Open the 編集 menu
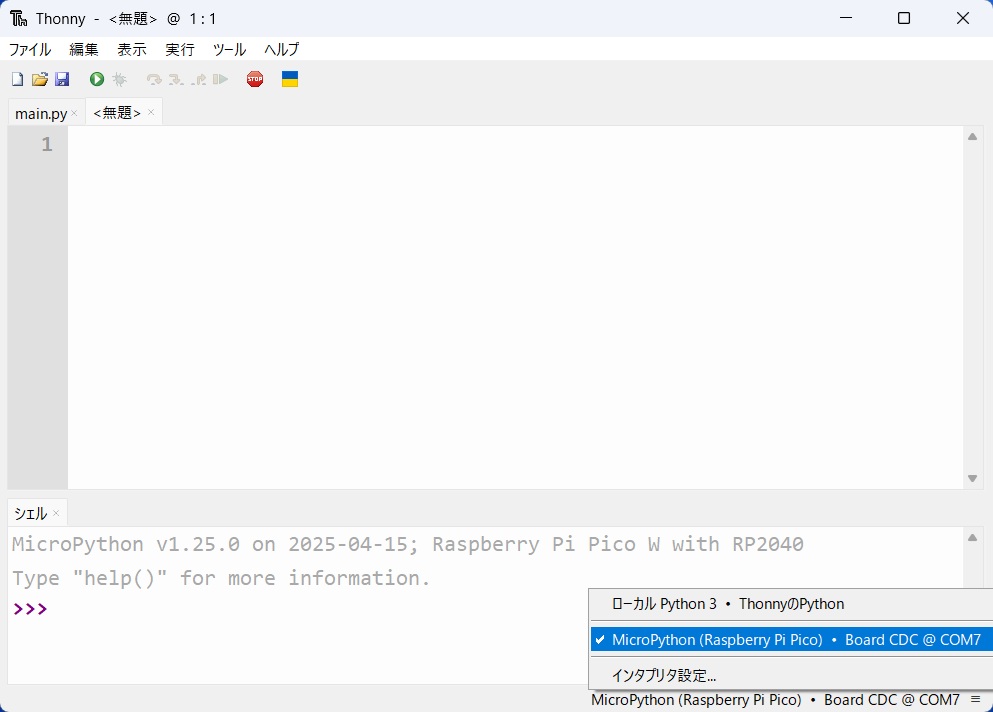The image size is (993, 712). click(84, 49)
